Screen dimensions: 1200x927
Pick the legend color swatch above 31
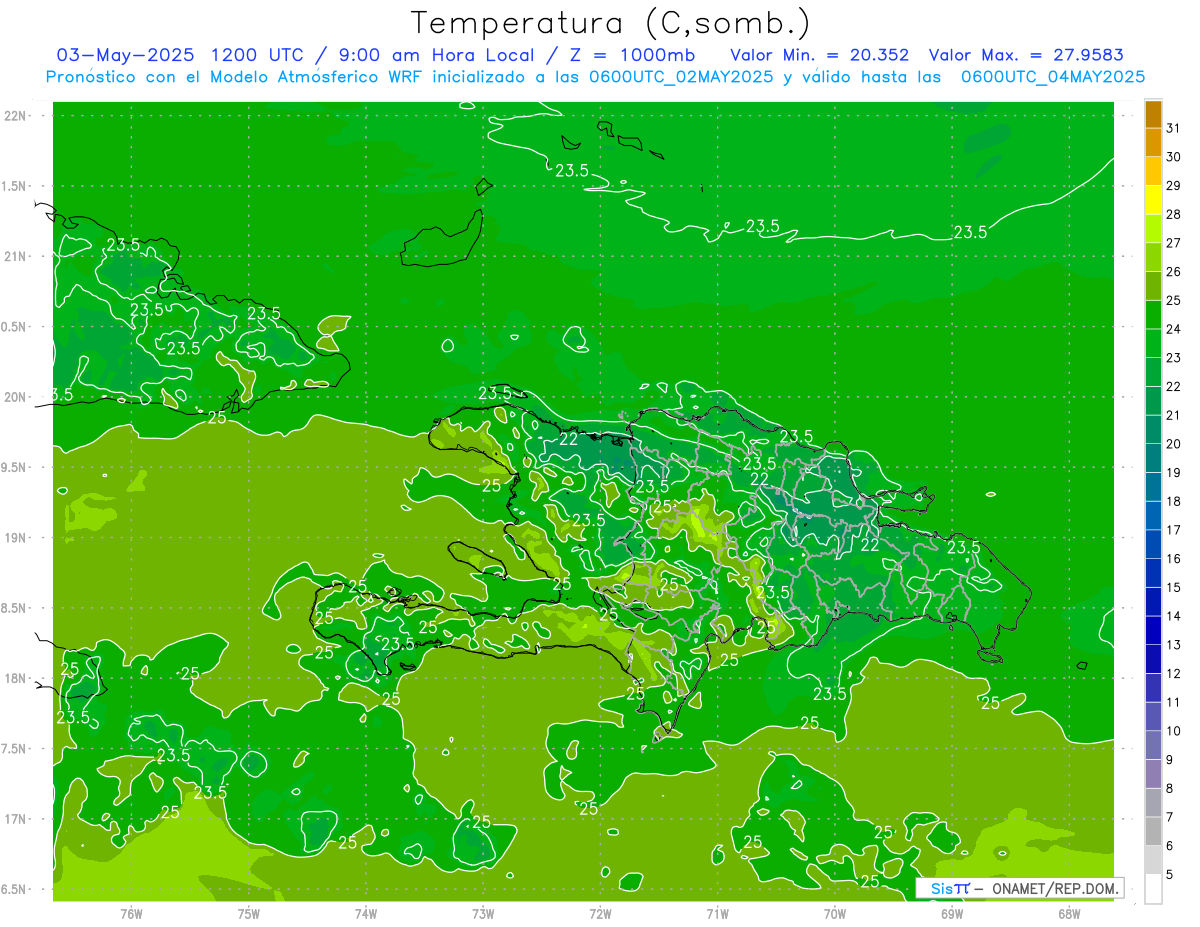click(1153, 114)
